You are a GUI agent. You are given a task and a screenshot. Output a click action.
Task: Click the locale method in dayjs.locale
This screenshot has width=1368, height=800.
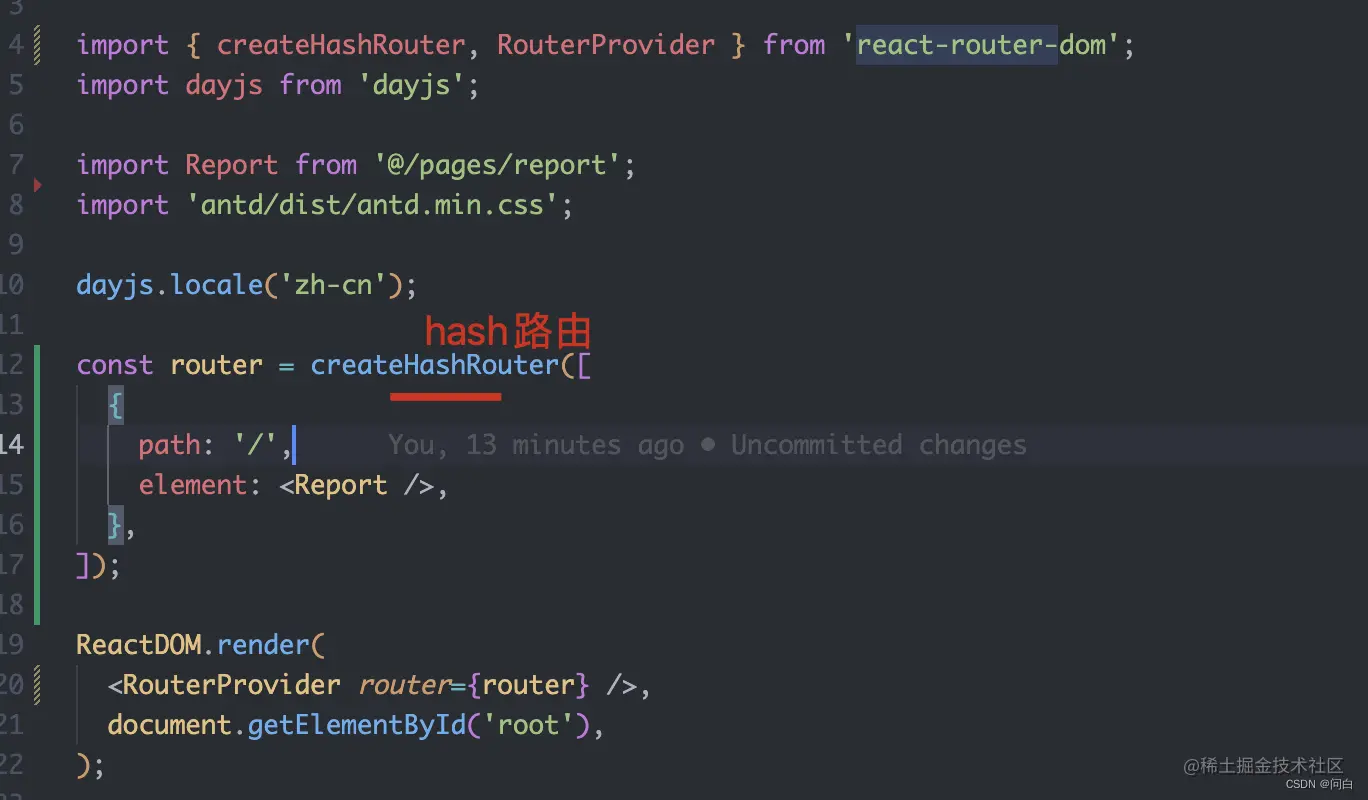pos(216,285)
